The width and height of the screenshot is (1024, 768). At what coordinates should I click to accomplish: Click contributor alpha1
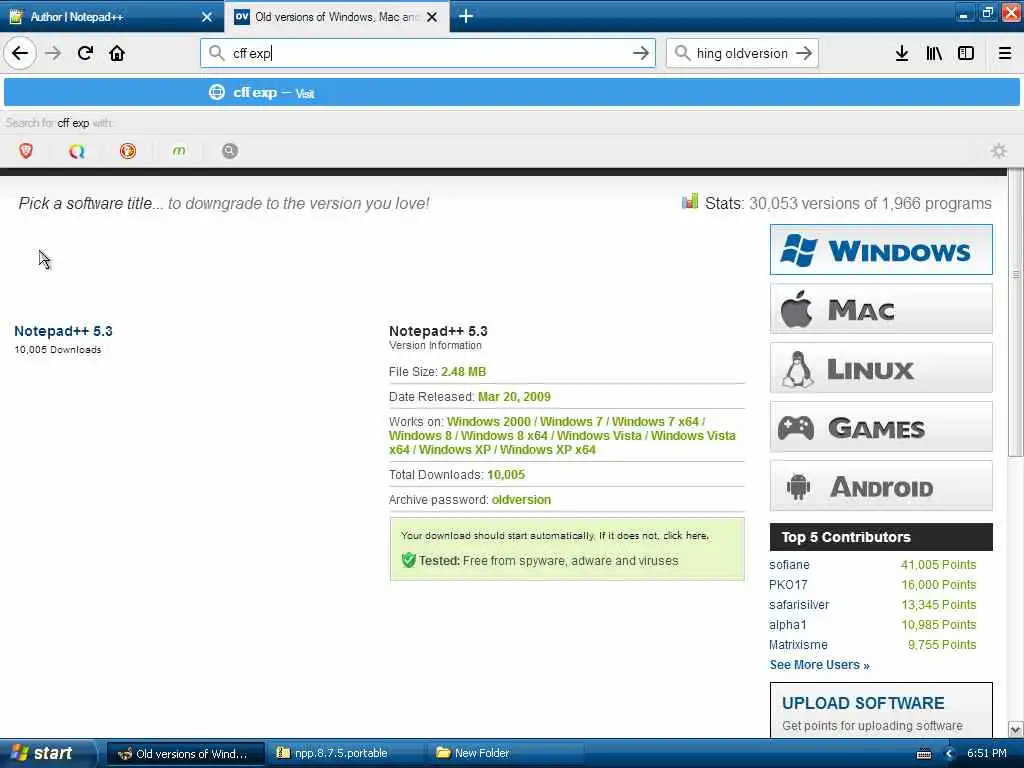[788, 625]
